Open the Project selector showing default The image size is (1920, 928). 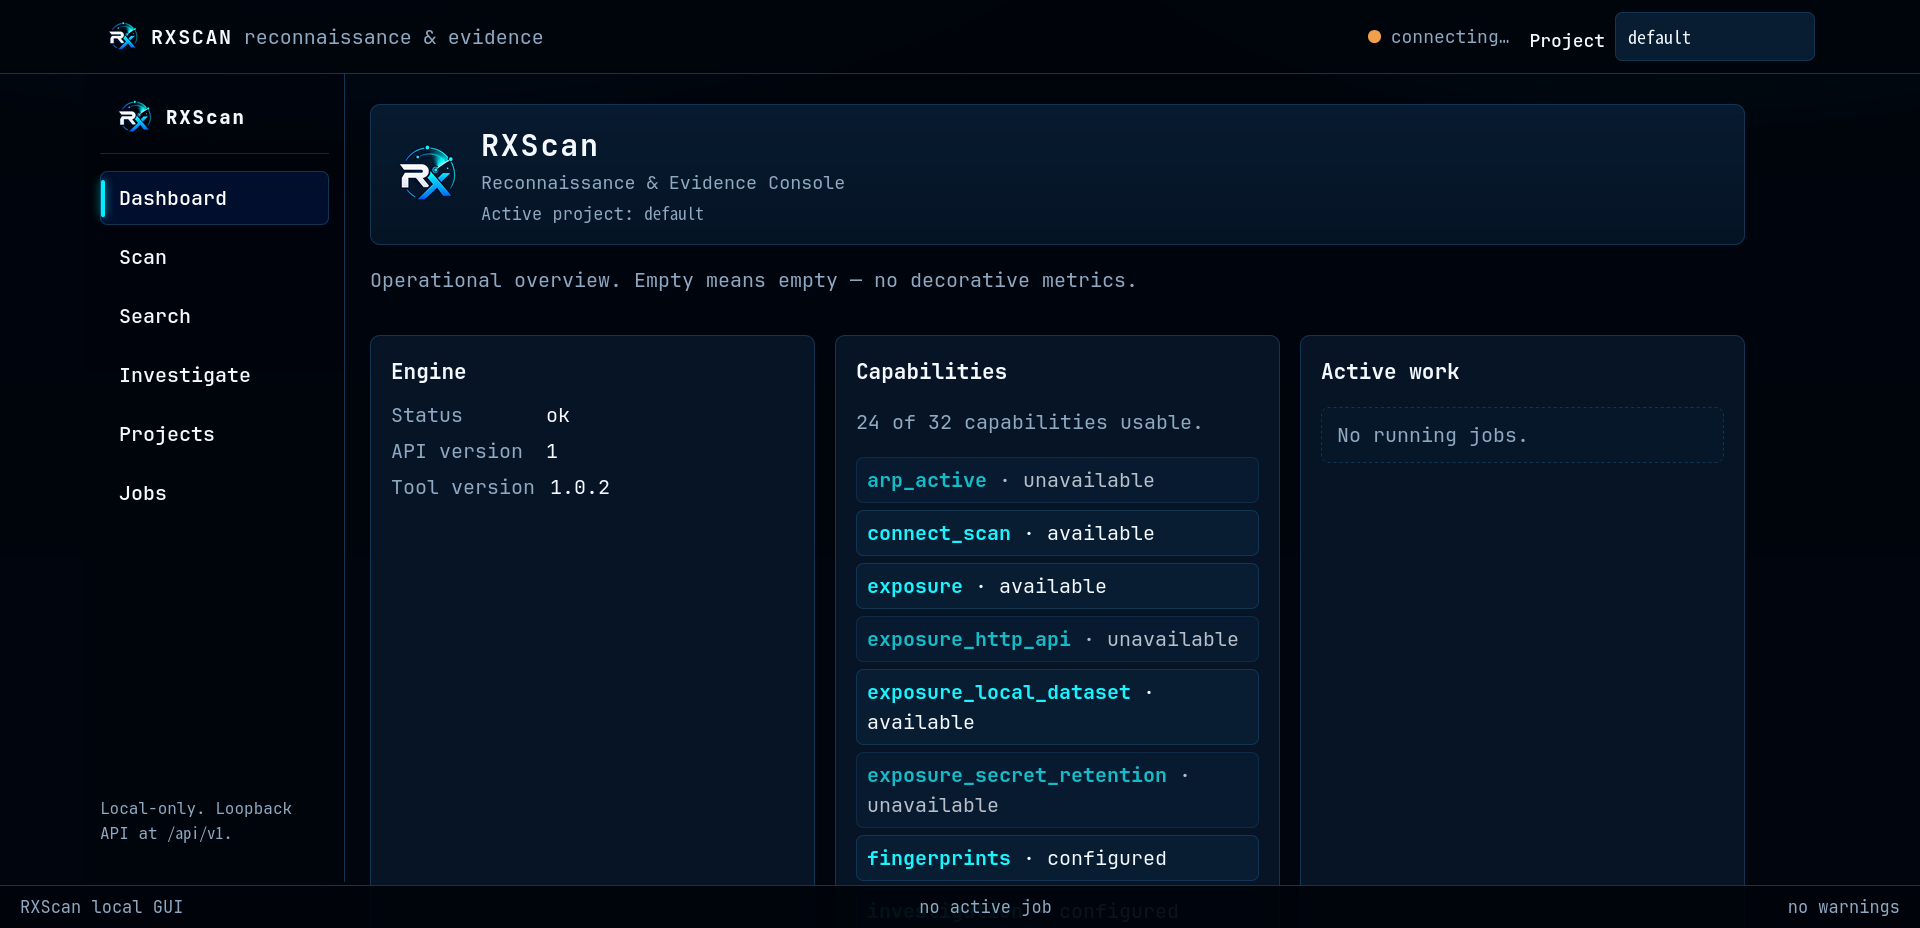(x=1714, y=37)
